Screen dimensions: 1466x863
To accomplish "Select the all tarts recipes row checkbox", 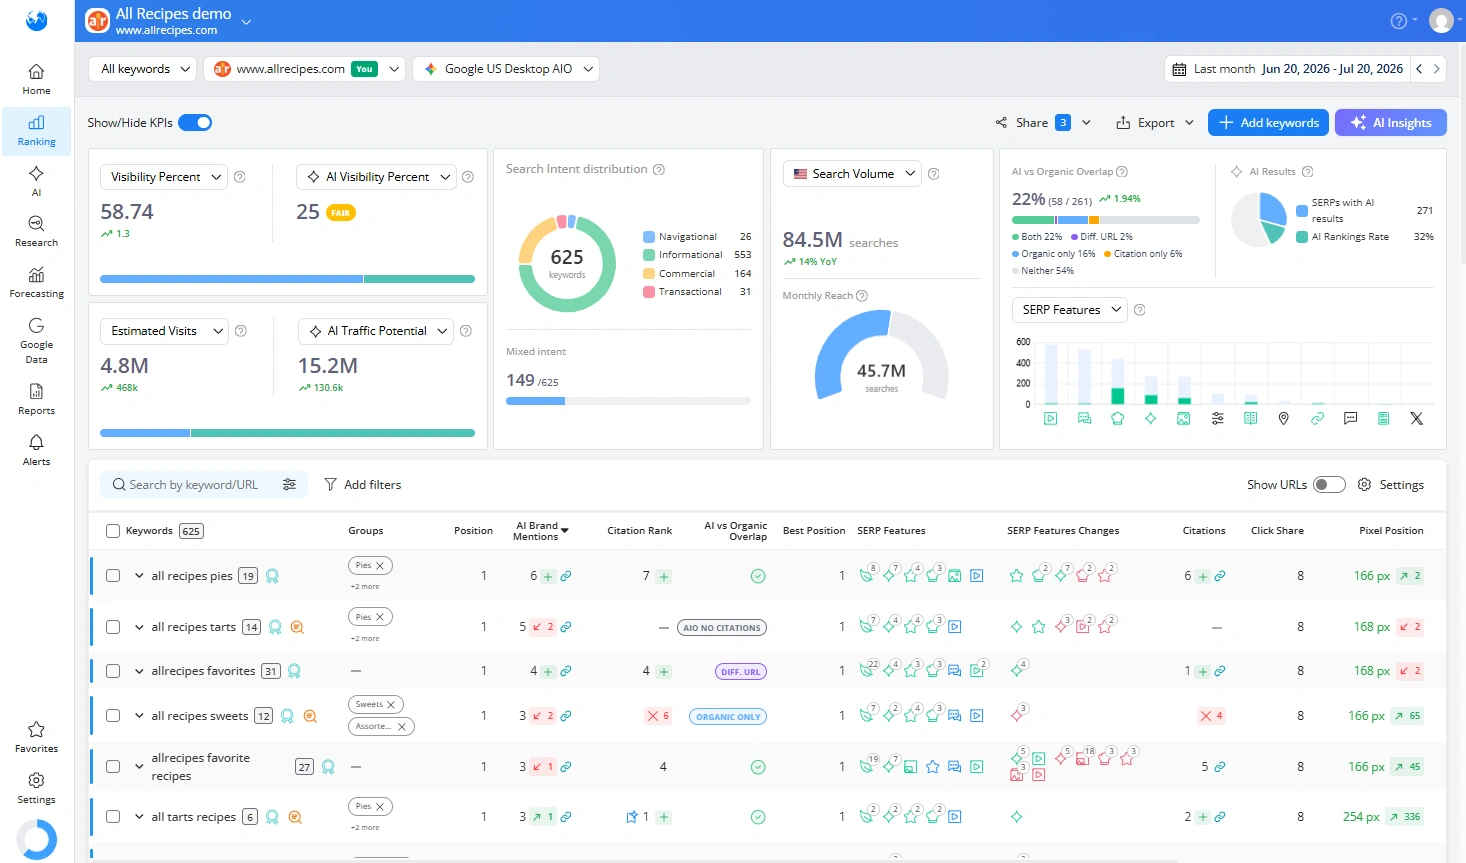I will (113, 817).
